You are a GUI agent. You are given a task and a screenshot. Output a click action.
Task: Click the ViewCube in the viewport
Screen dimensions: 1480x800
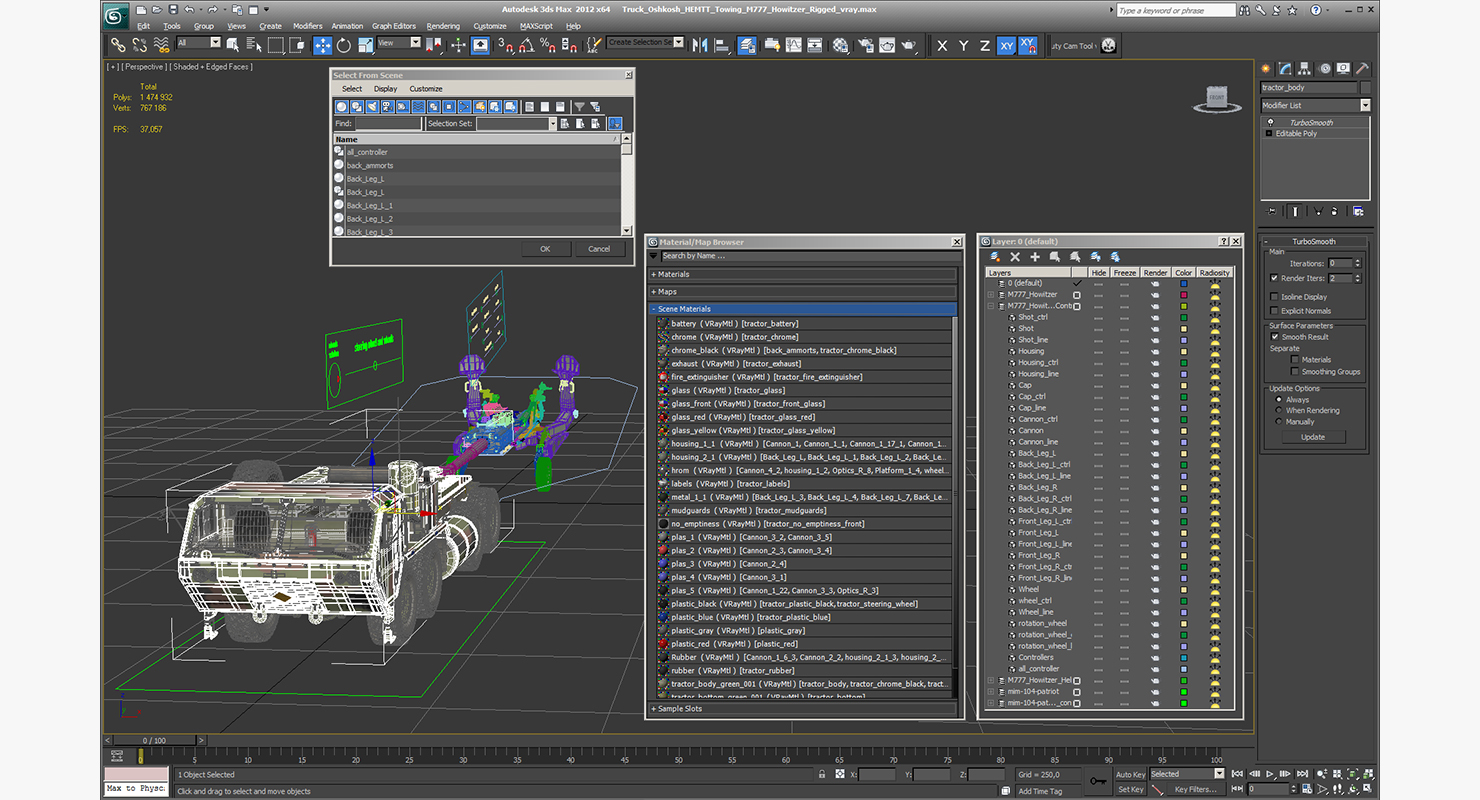tap(1216, 98)
